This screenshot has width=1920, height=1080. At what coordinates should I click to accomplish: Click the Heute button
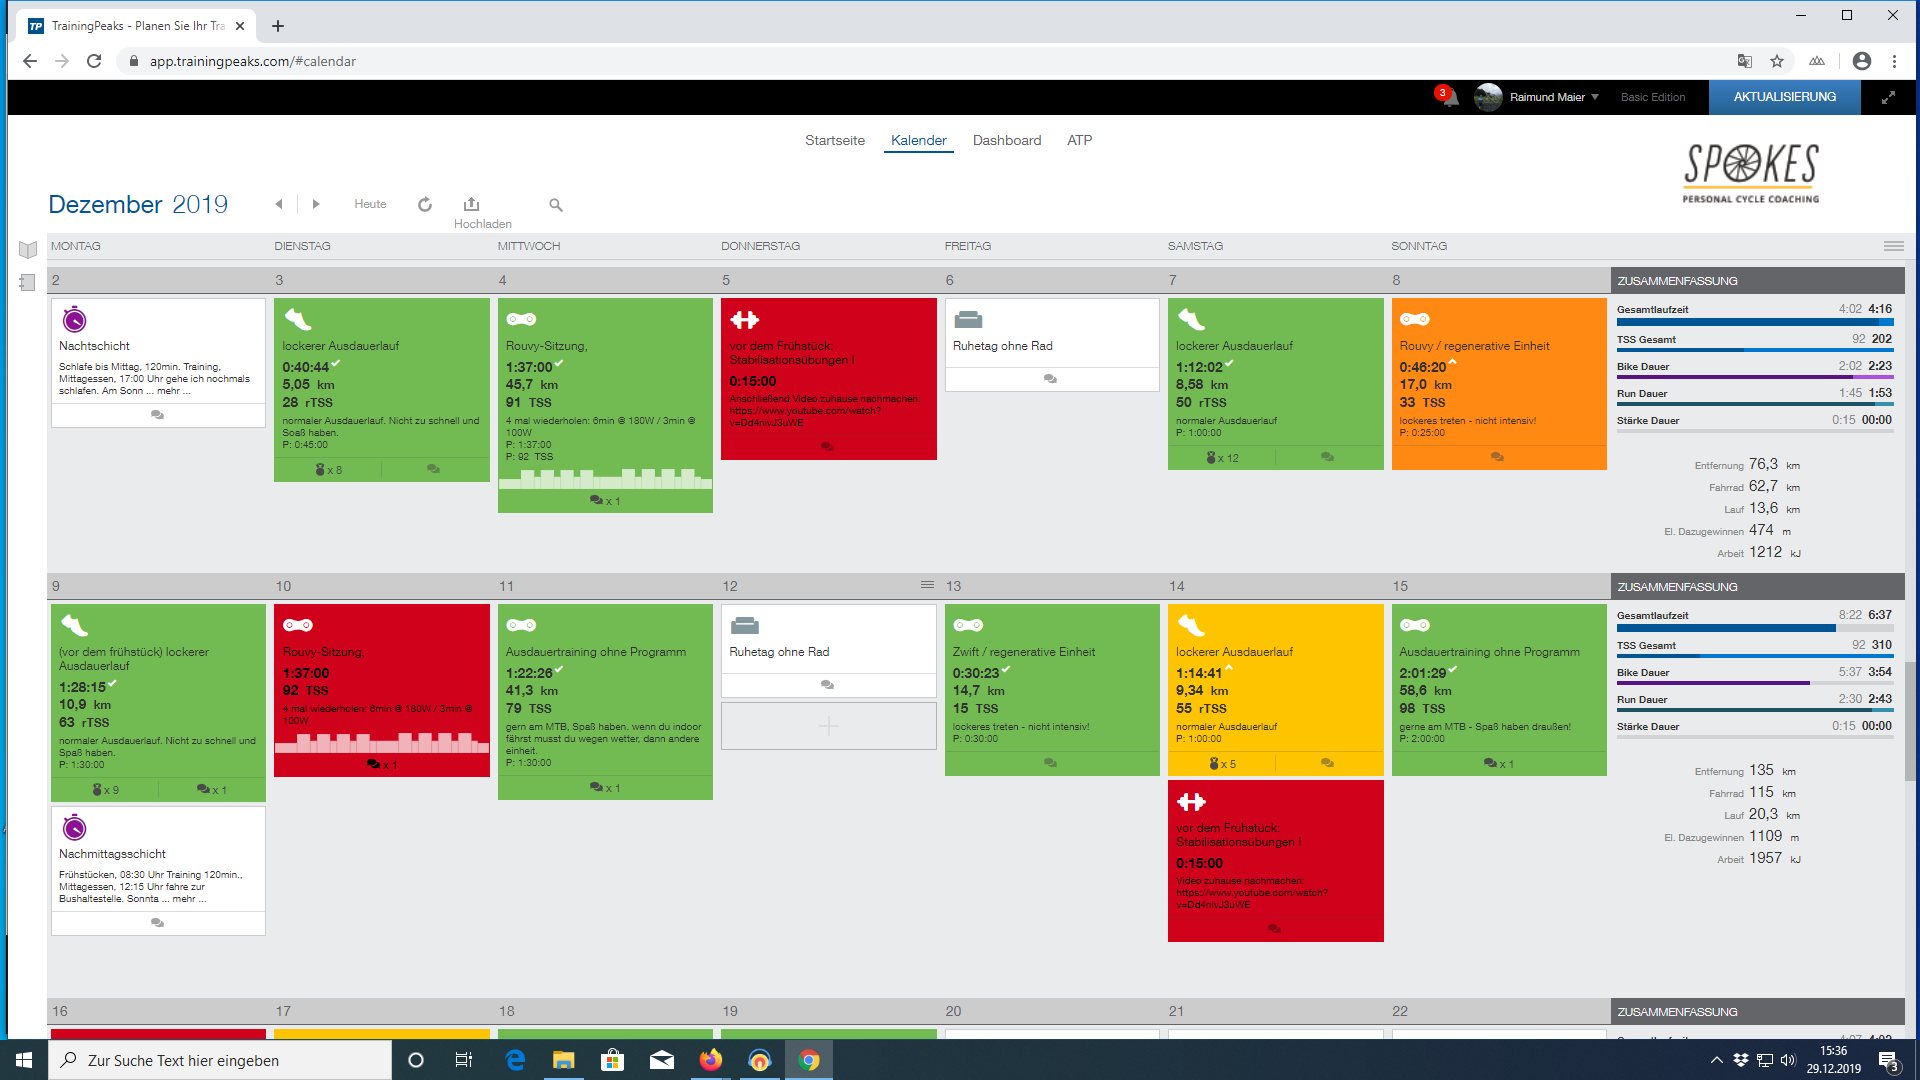370,204
